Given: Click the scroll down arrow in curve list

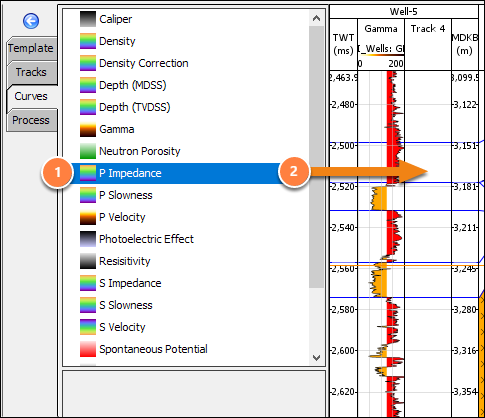Looking at the screenshot, I should pos(317,358).
